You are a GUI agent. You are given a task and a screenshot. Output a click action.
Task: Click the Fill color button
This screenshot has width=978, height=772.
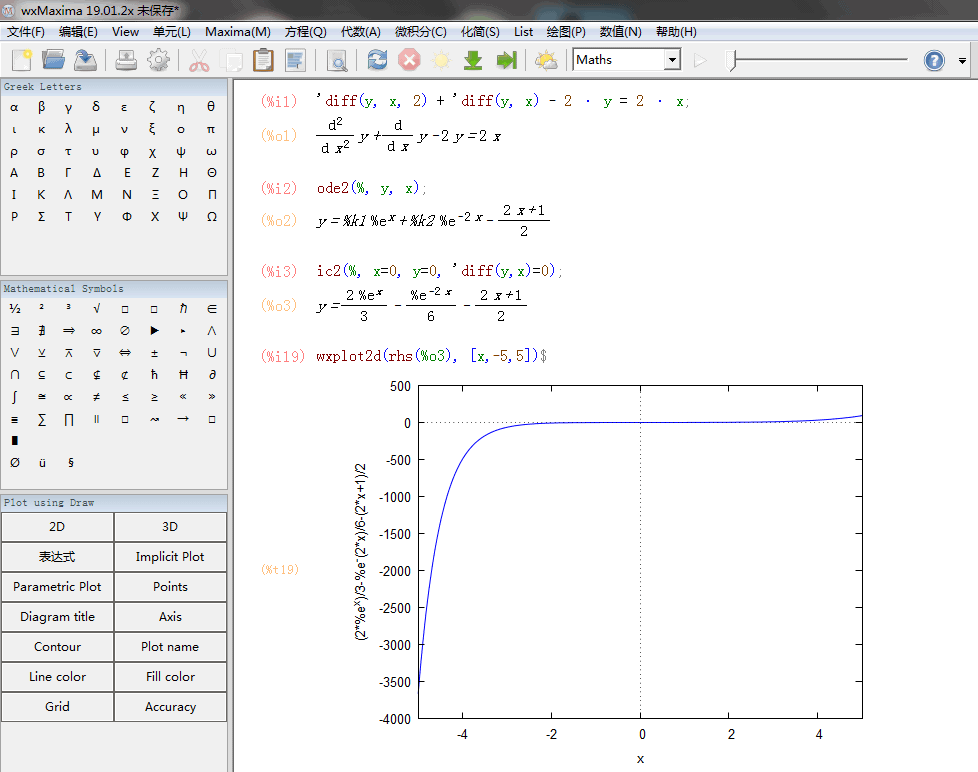pos(170,677)
